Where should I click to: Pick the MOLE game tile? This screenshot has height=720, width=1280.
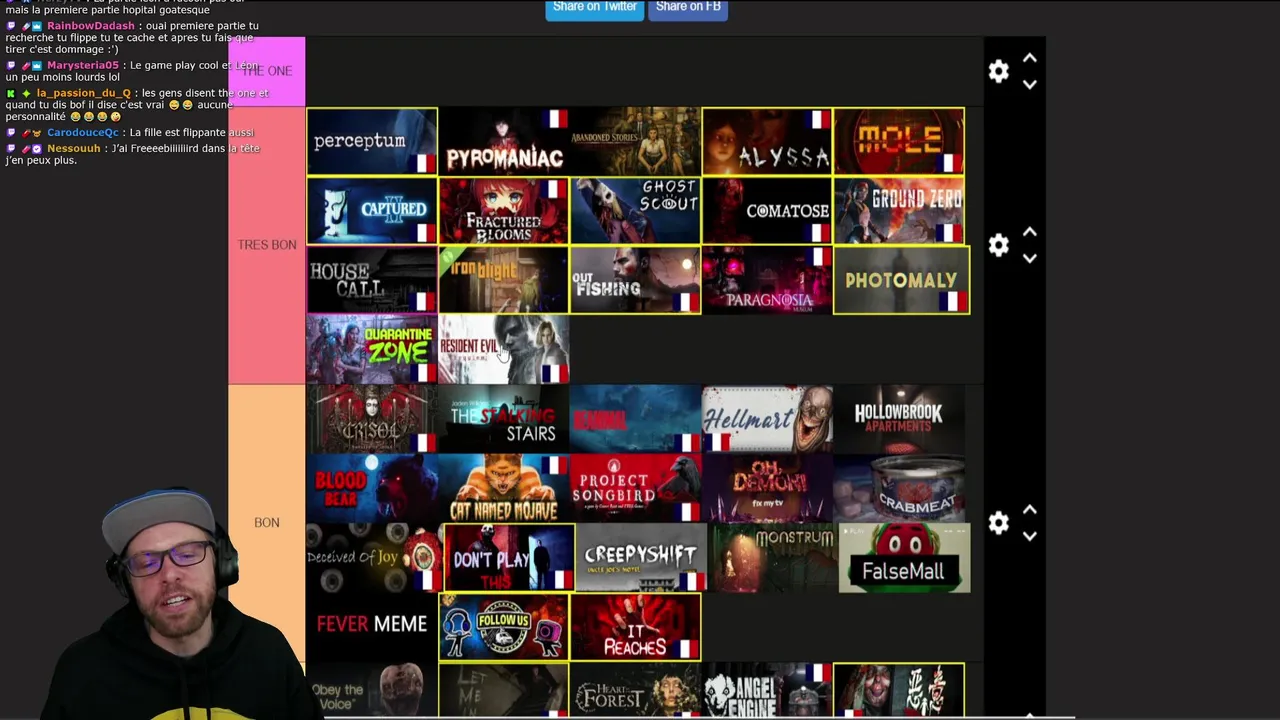[899, 141]
